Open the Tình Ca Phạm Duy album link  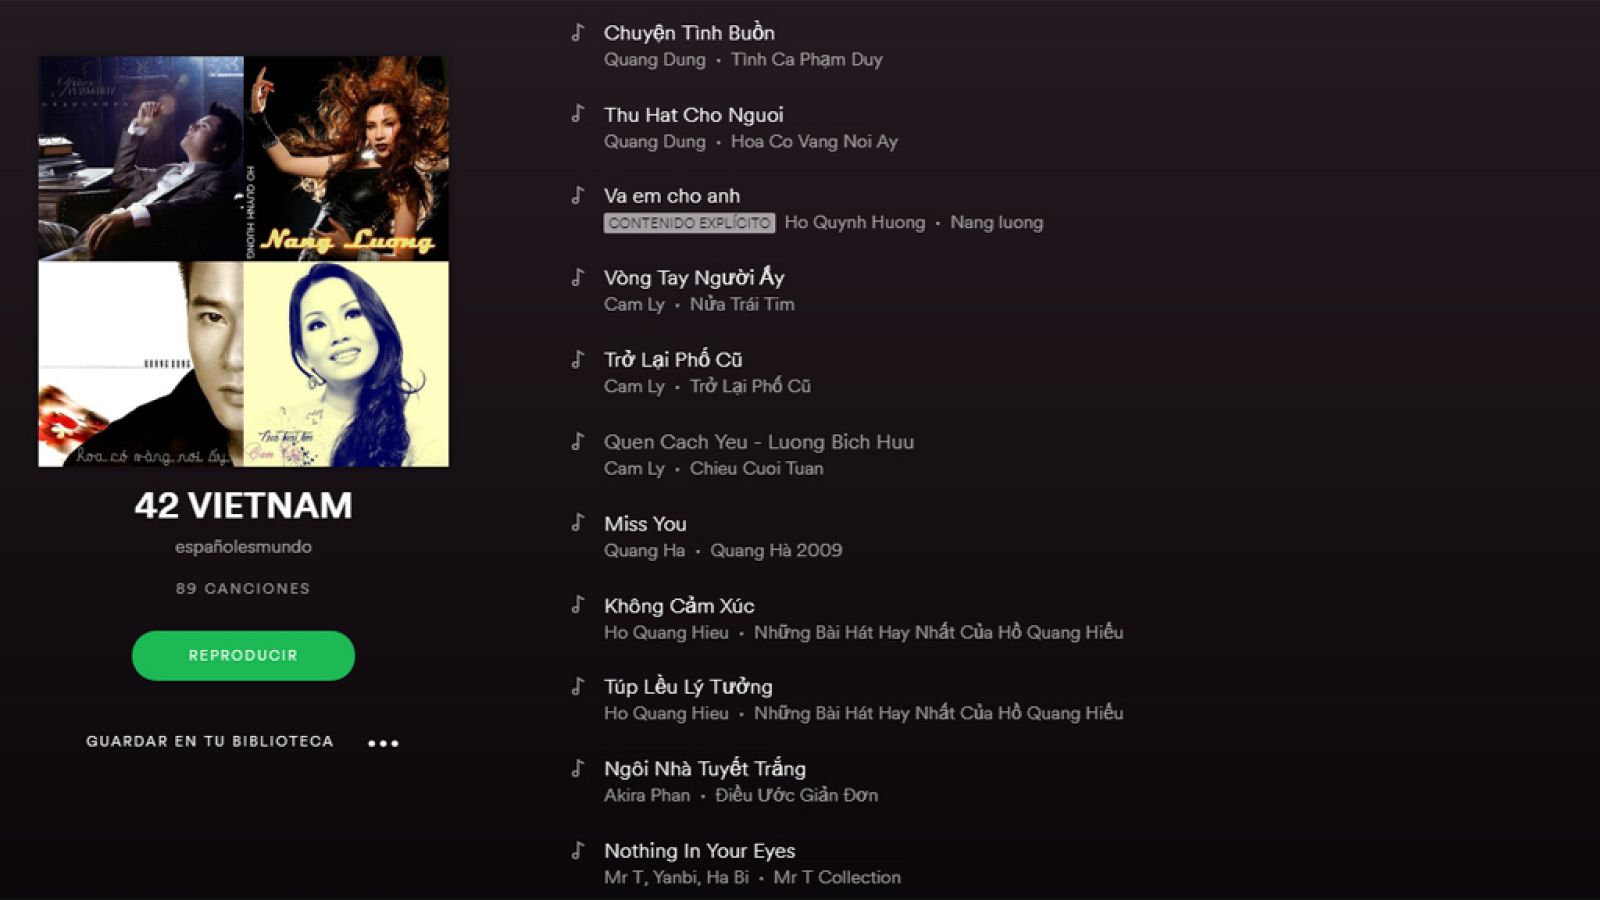807,59
